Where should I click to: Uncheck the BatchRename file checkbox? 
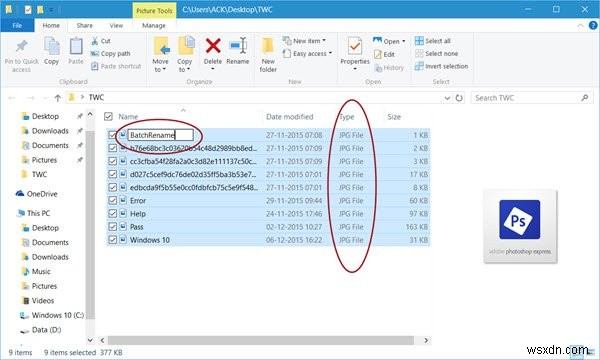[112, 135]
